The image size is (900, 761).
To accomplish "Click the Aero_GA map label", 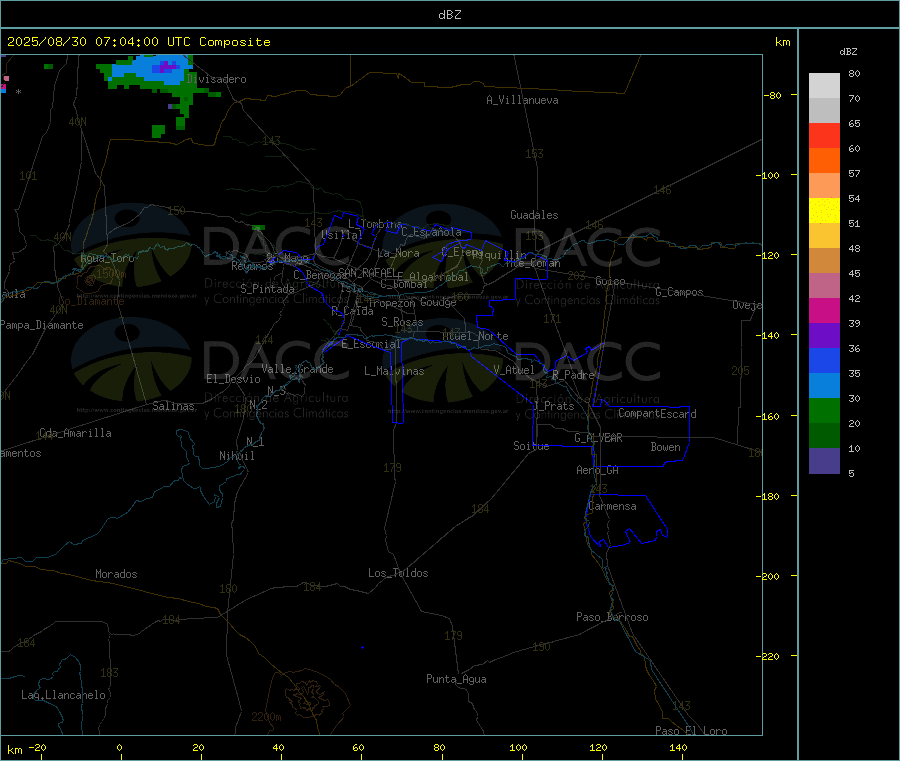I will coord(598,470).
